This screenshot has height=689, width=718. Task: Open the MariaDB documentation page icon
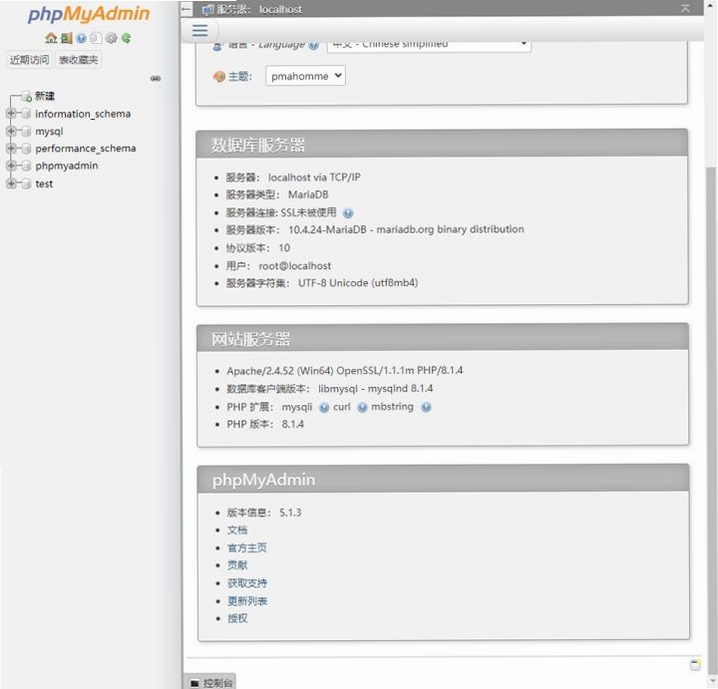[x=96, y=38]
